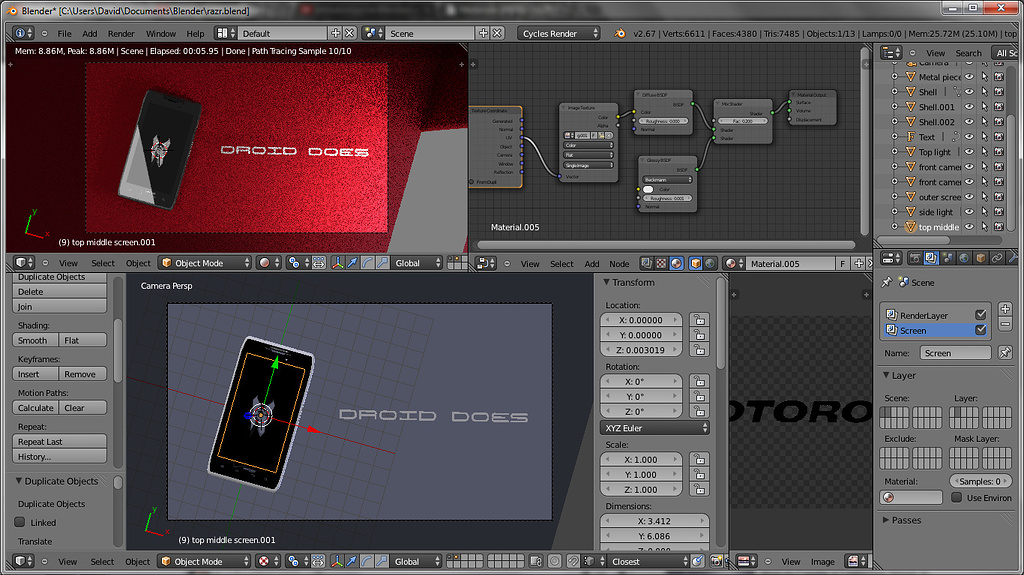Delete the Default screen layout
The image size is (1024, 575).
tap(349, 33)
